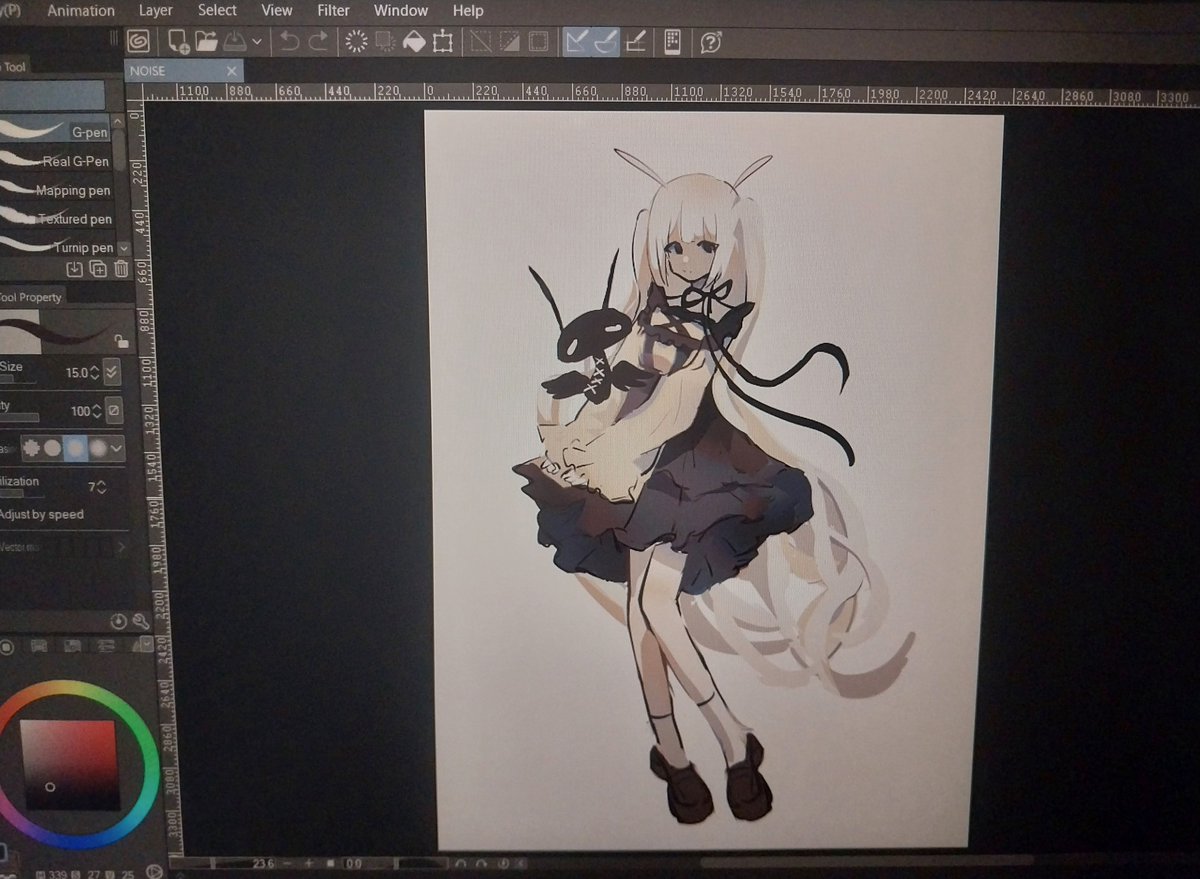
Task: Open Clip Studio launcher icon
Action: 139,41
